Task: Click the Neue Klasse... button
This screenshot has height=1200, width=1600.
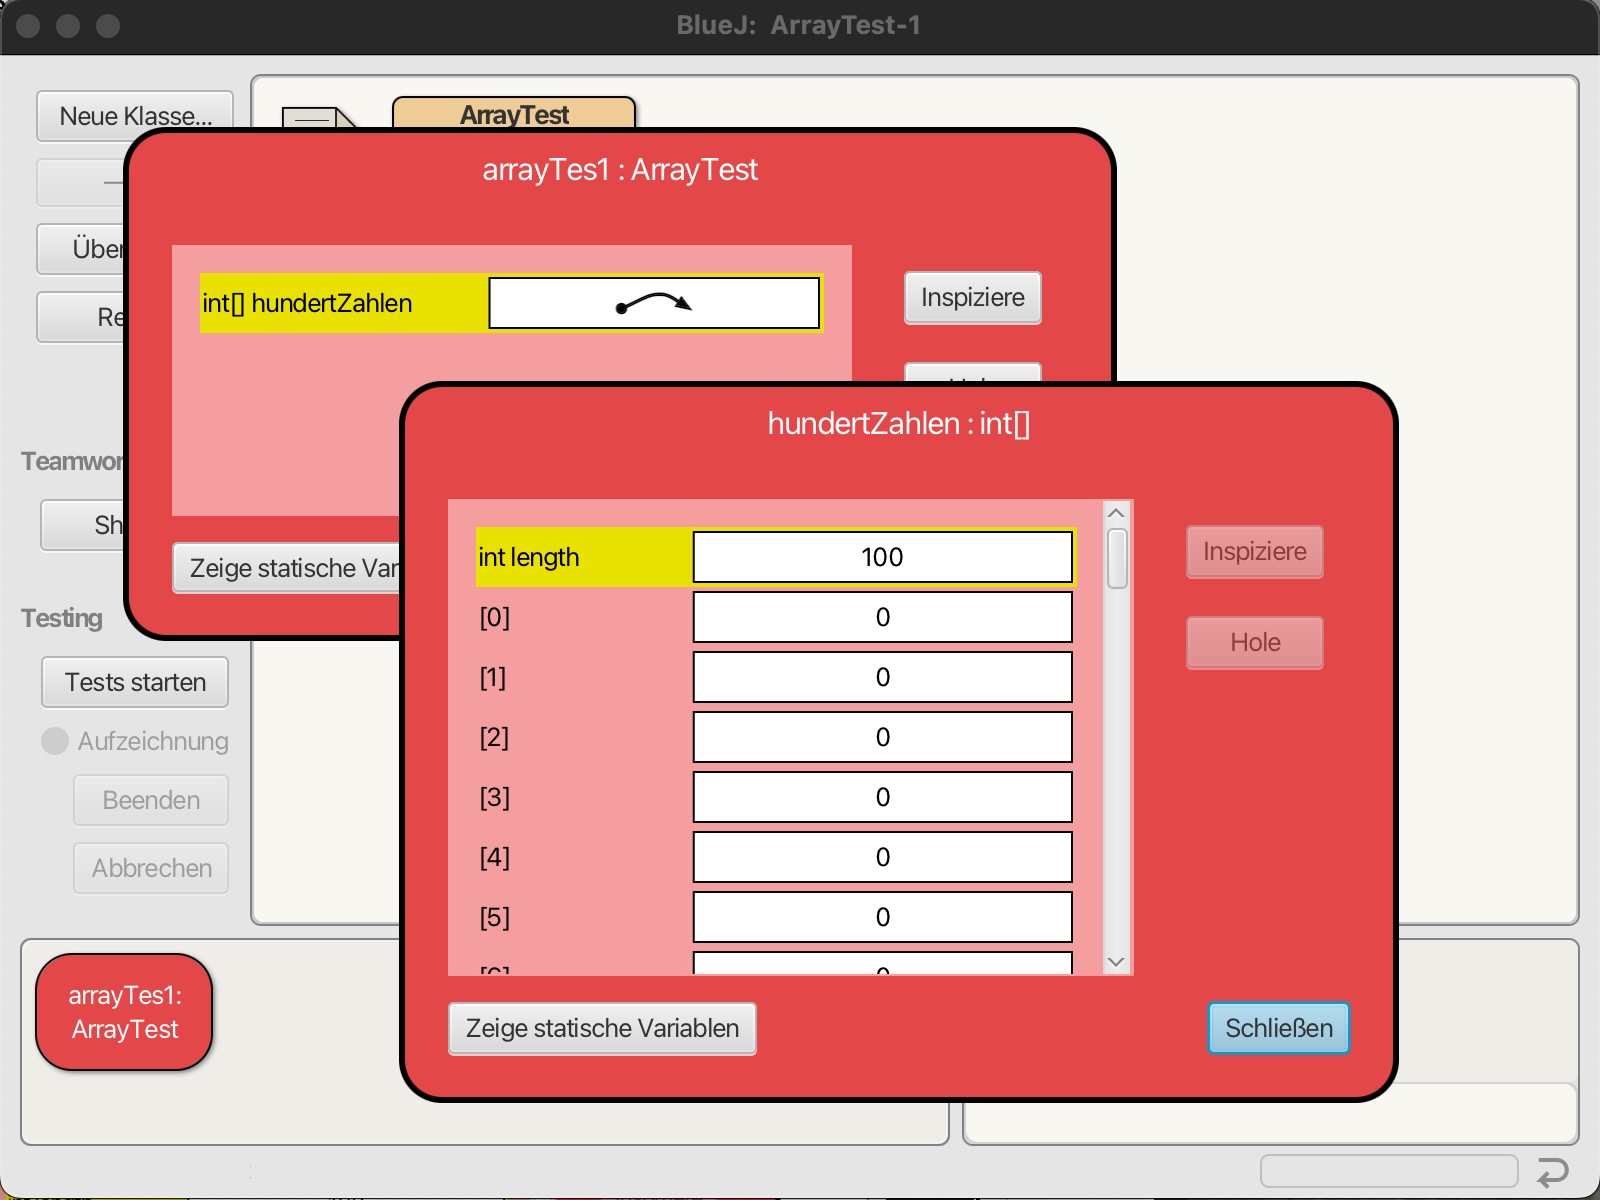Action: pos(135,116)
